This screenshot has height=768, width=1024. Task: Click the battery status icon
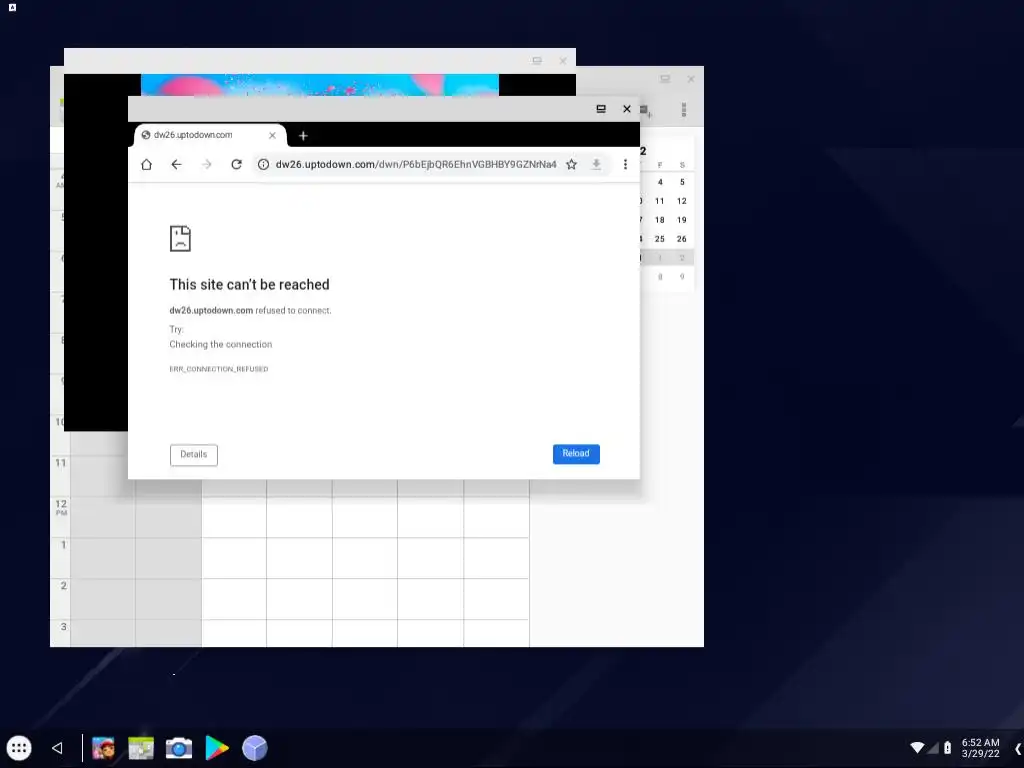[x=948, y=748]
